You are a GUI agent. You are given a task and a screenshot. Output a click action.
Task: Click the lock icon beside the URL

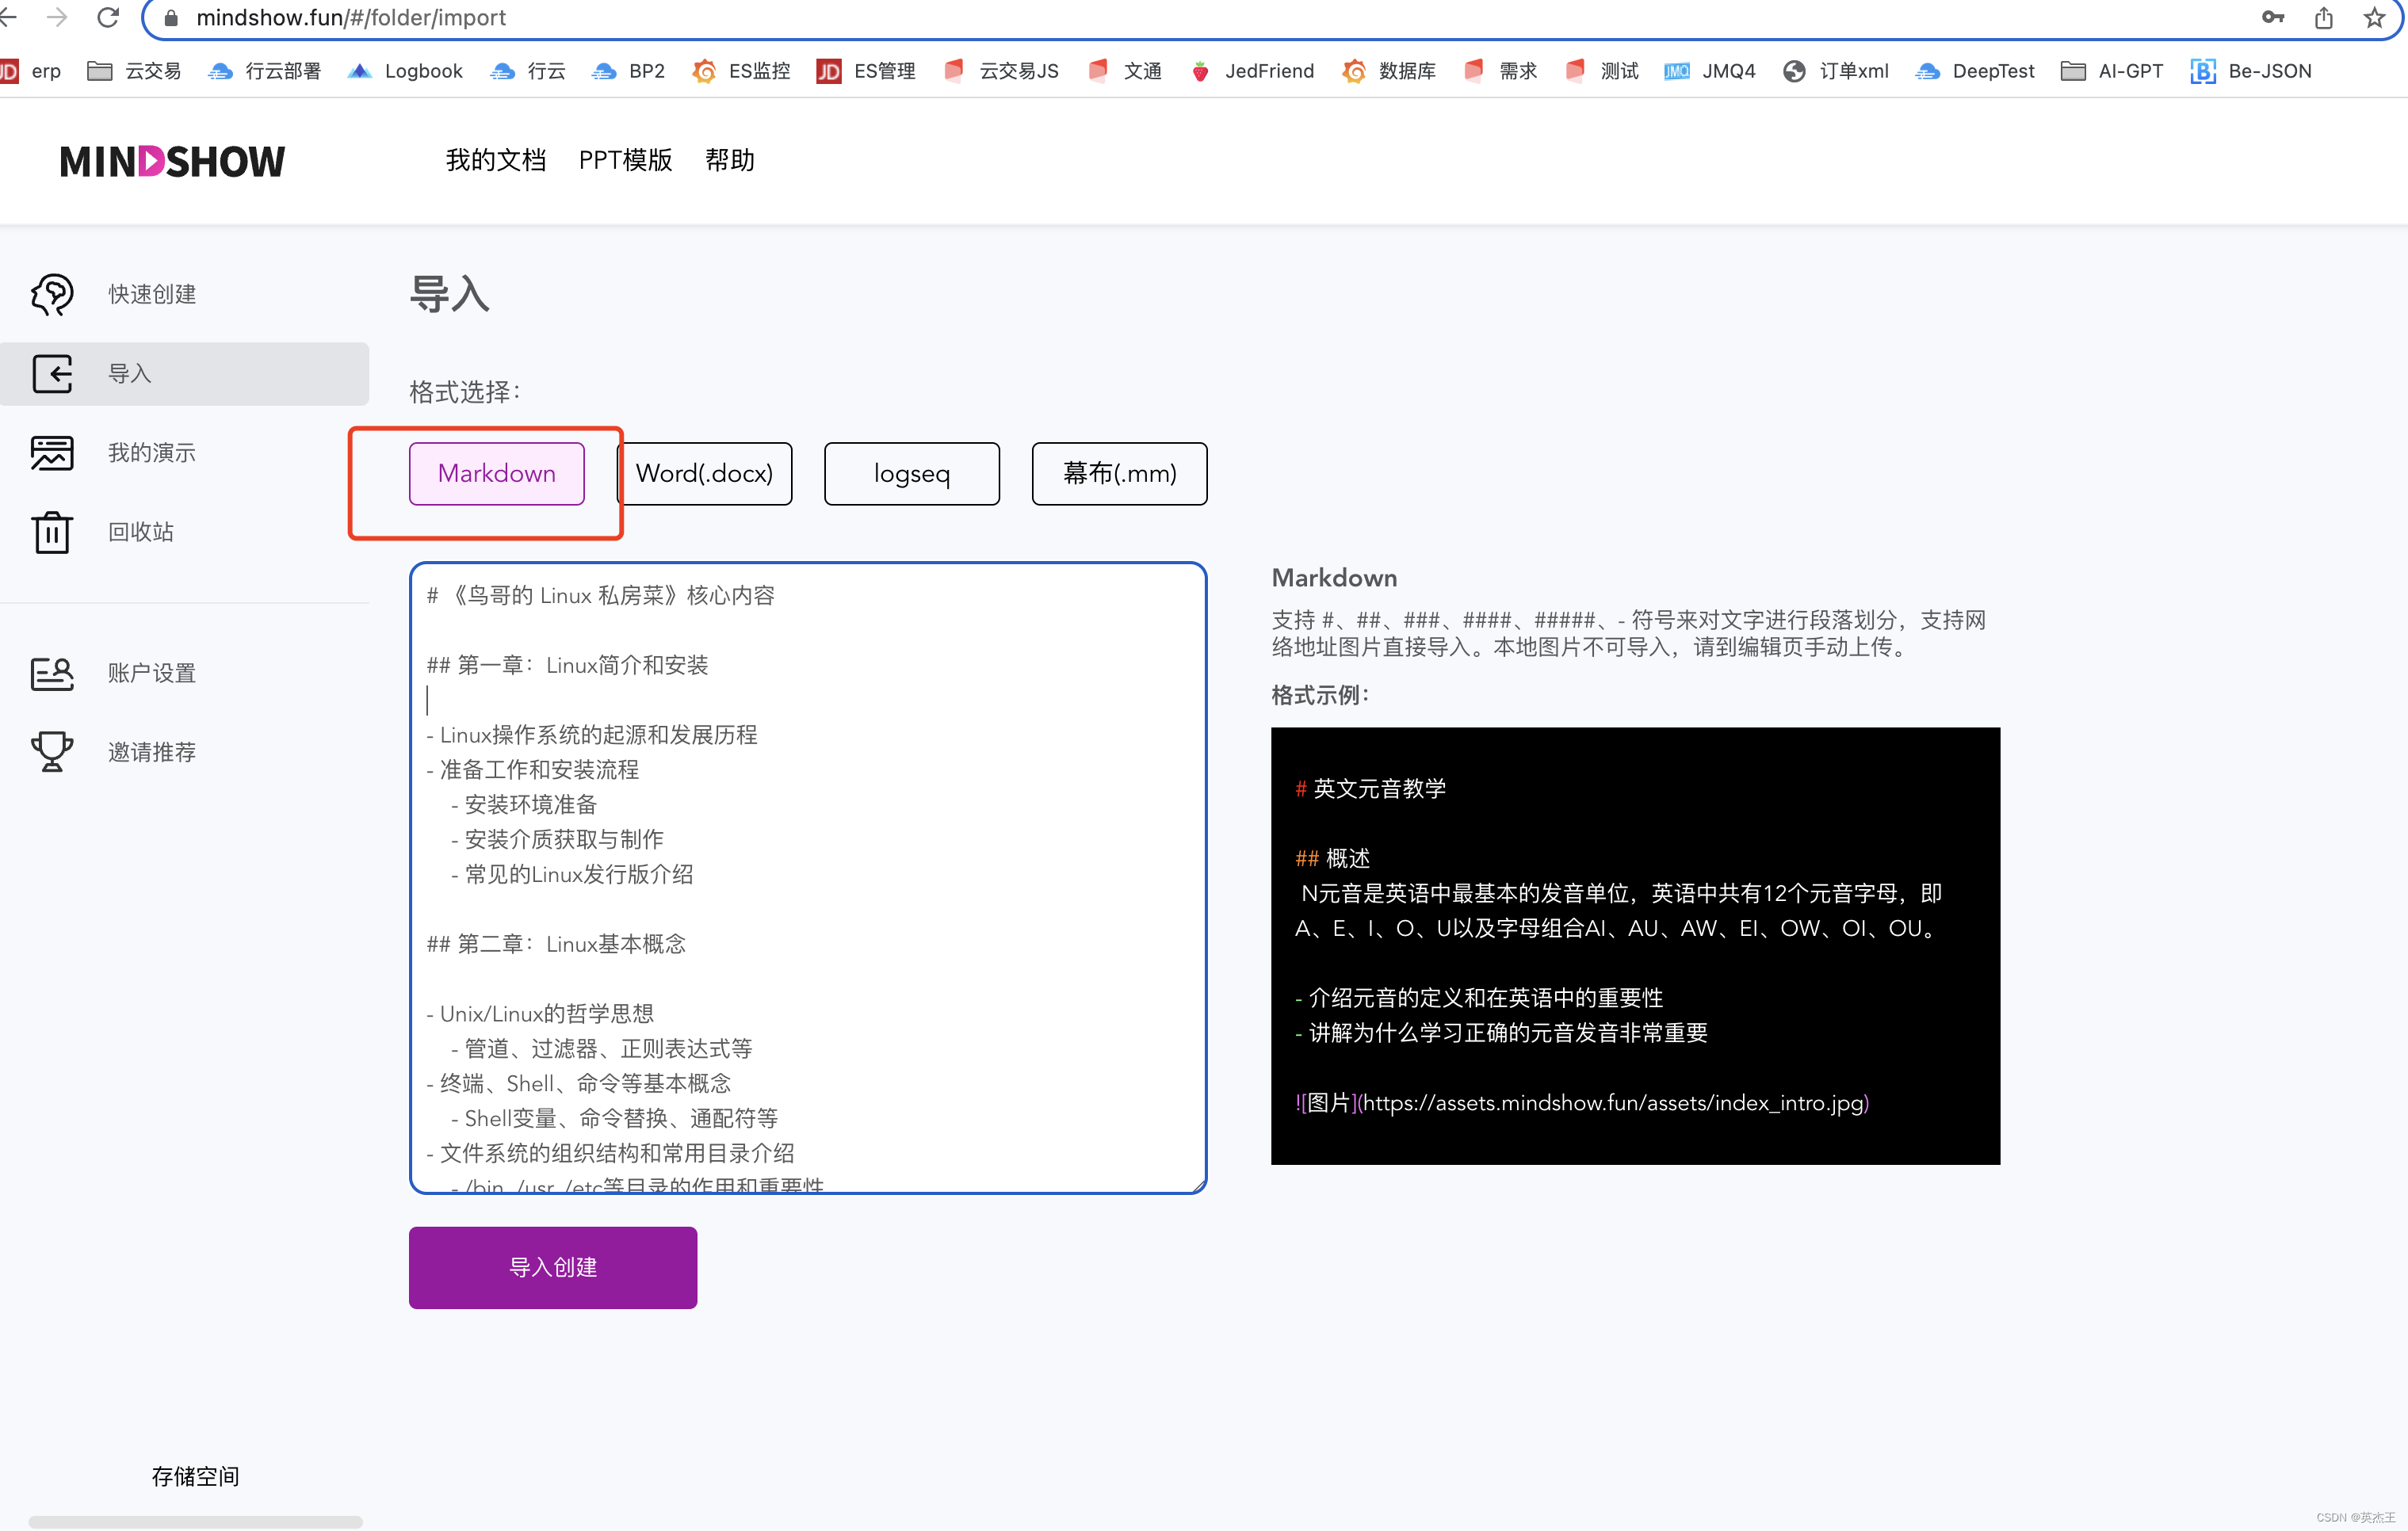tap(170, 18)
